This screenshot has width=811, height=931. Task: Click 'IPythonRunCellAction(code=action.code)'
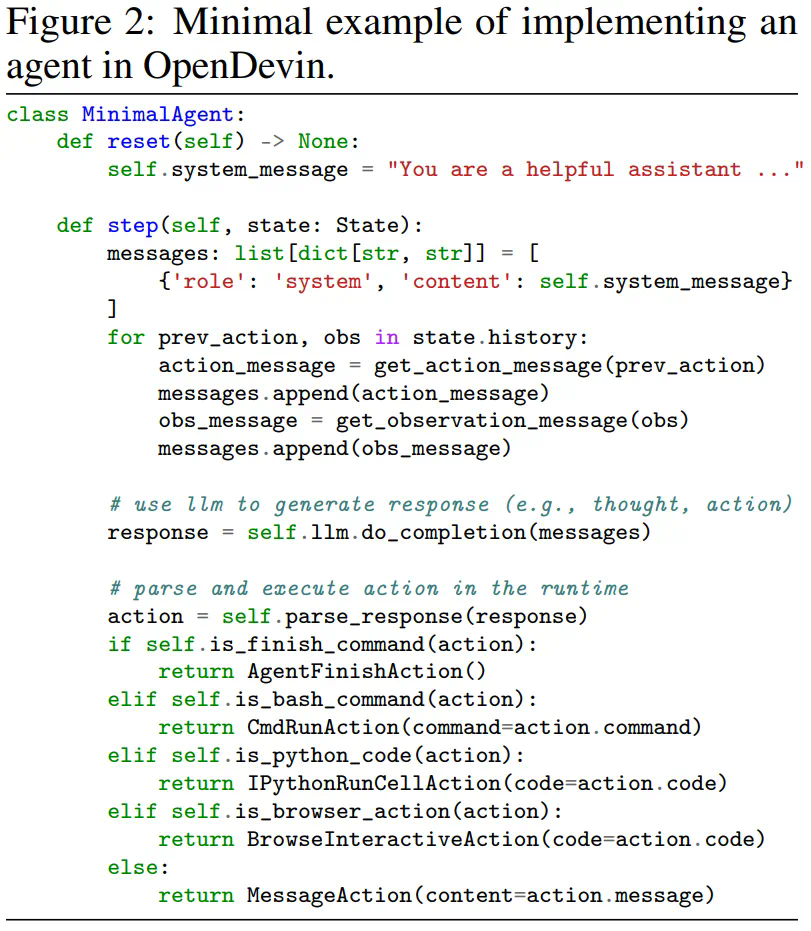coord(487,784)
